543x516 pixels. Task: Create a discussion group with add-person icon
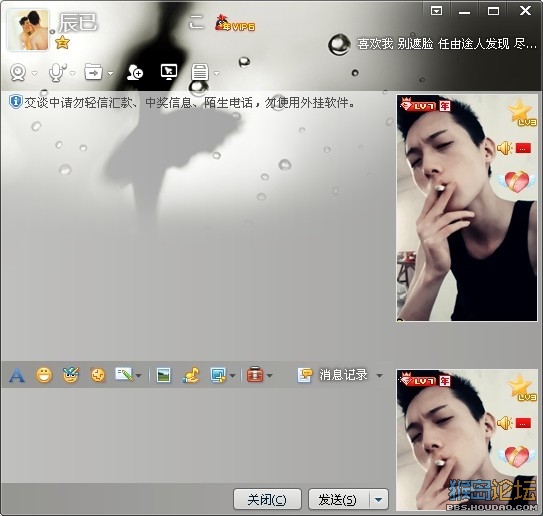pyautogui.click(x=135, y=72)
